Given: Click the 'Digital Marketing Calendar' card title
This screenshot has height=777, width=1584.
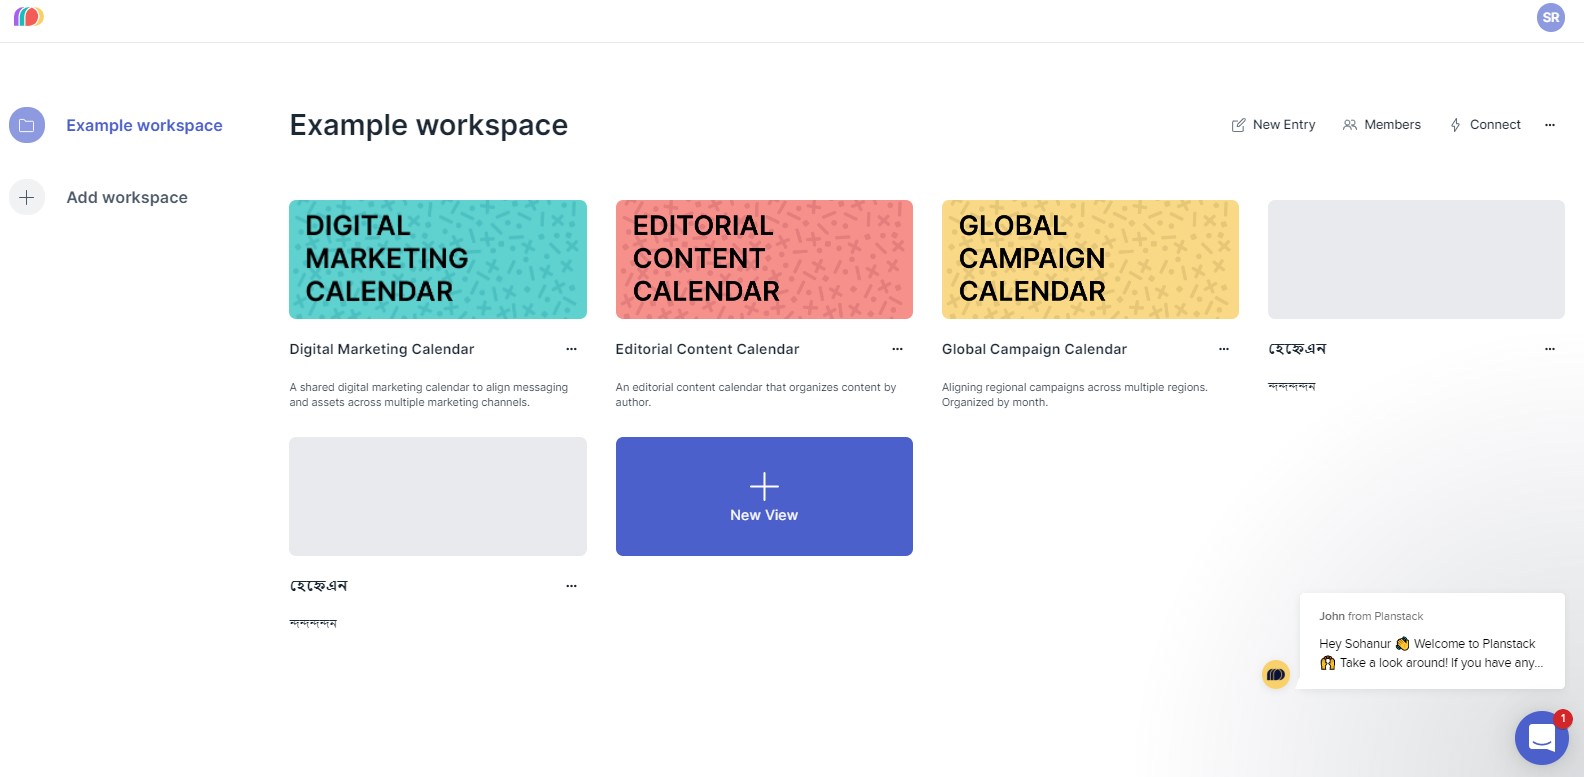Looking at the screenshot, I should coord(382,349).
